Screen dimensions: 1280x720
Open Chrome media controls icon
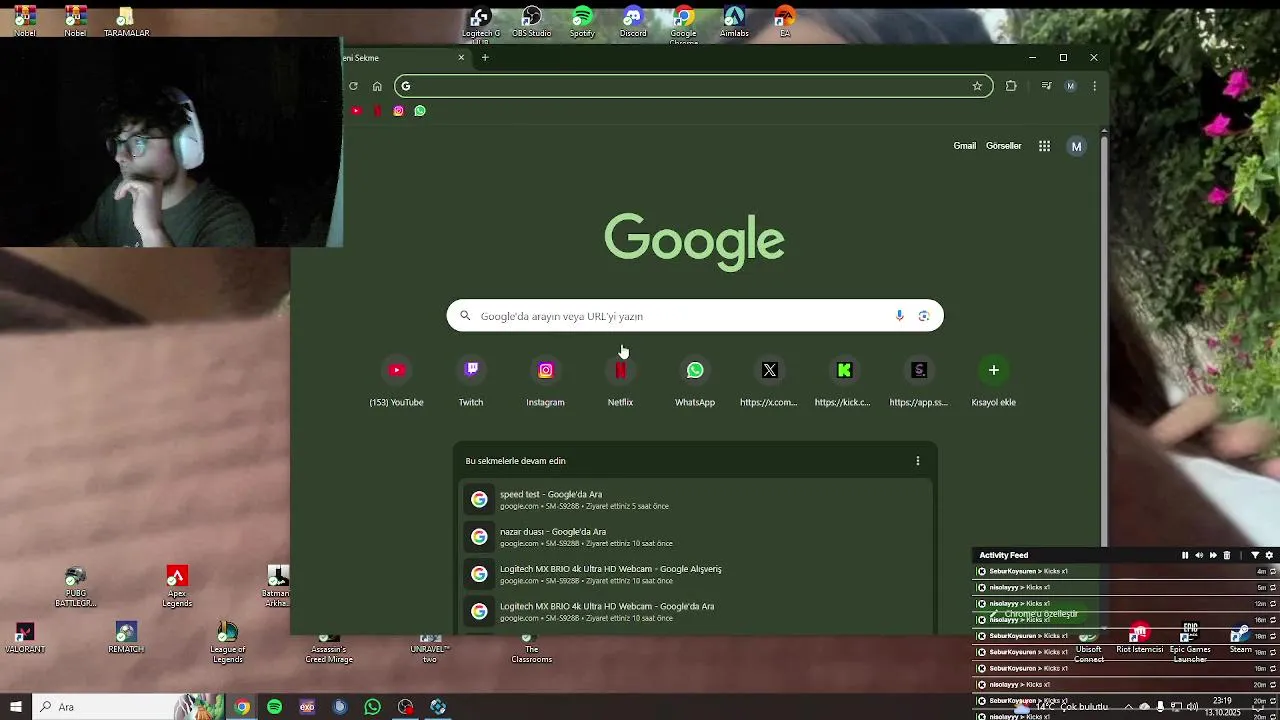(1046, 86)
